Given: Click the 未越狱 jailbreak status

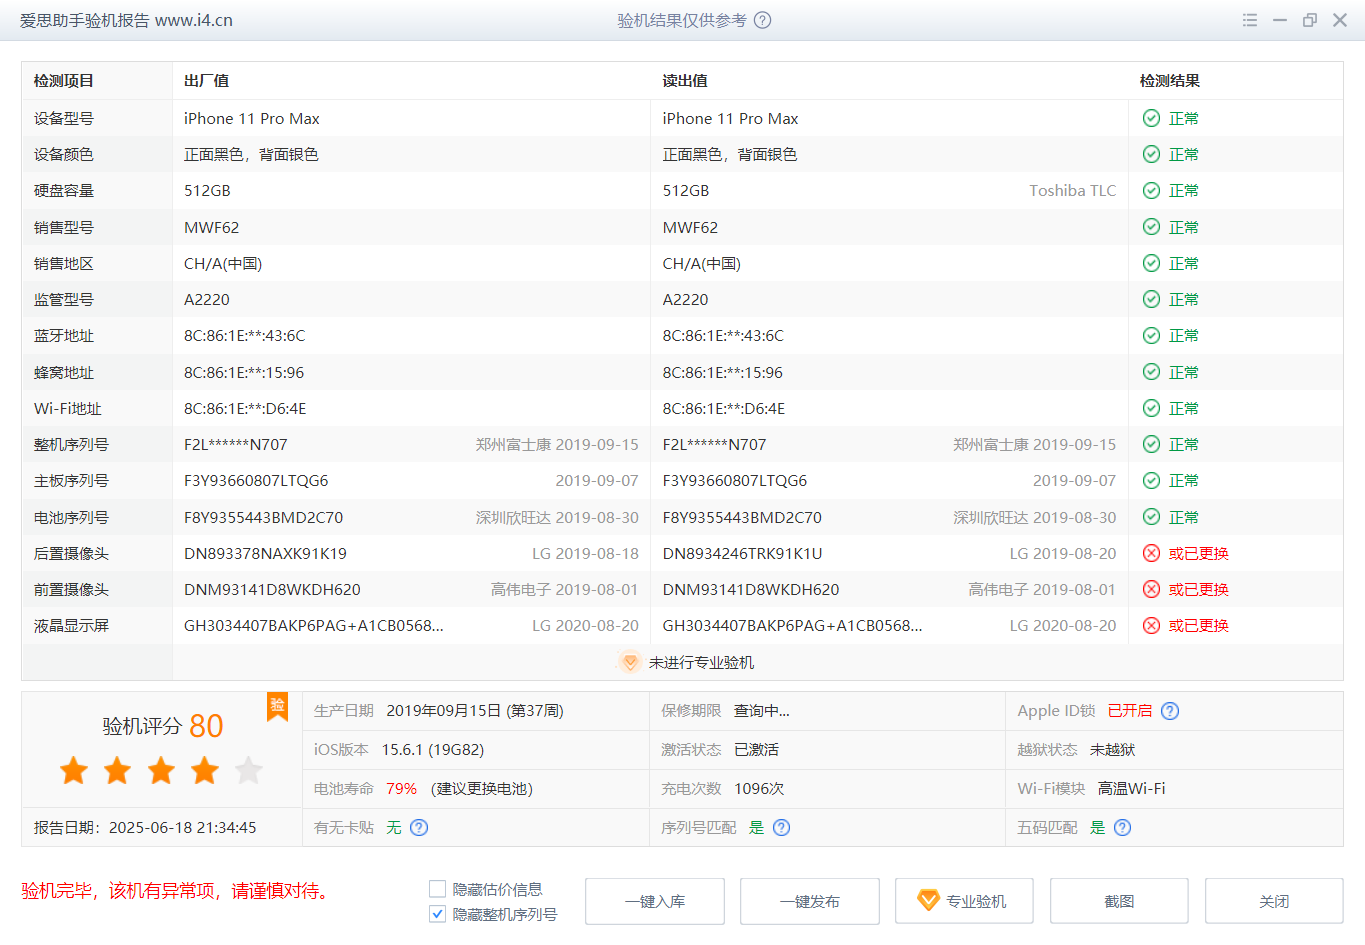Looking at the screenshot, I should coord(1112,749).
